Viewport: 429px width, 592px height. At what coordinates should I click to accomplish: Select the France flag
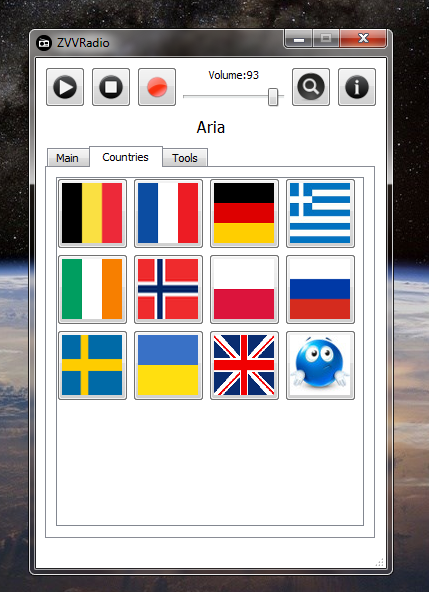168,213
